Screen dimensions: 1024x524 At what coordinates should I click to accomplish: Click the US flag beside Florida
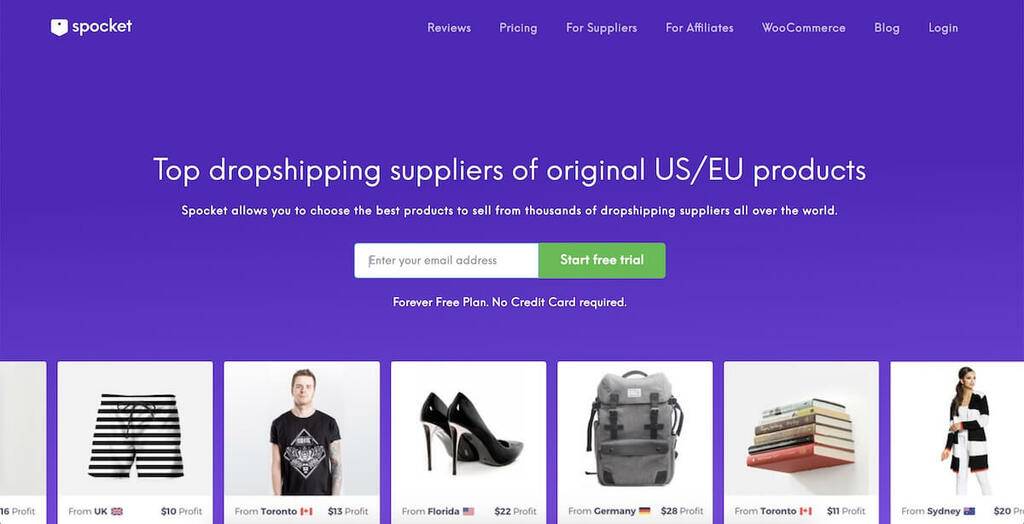468,511
